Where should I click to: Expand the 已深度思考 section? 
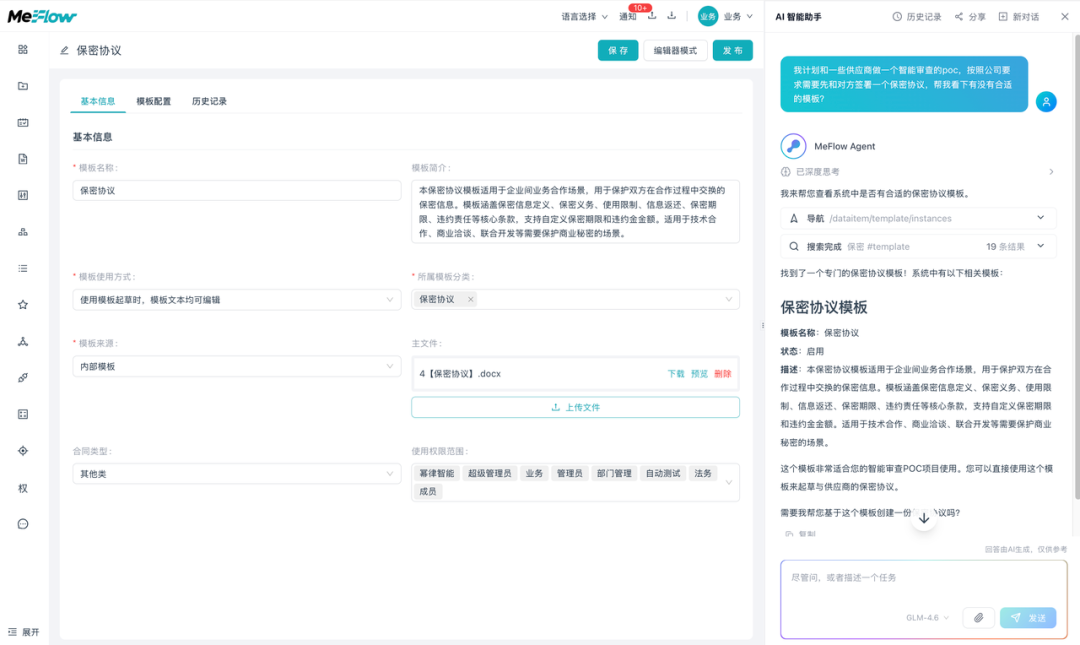pyautogui.click(x=917, y=172)
